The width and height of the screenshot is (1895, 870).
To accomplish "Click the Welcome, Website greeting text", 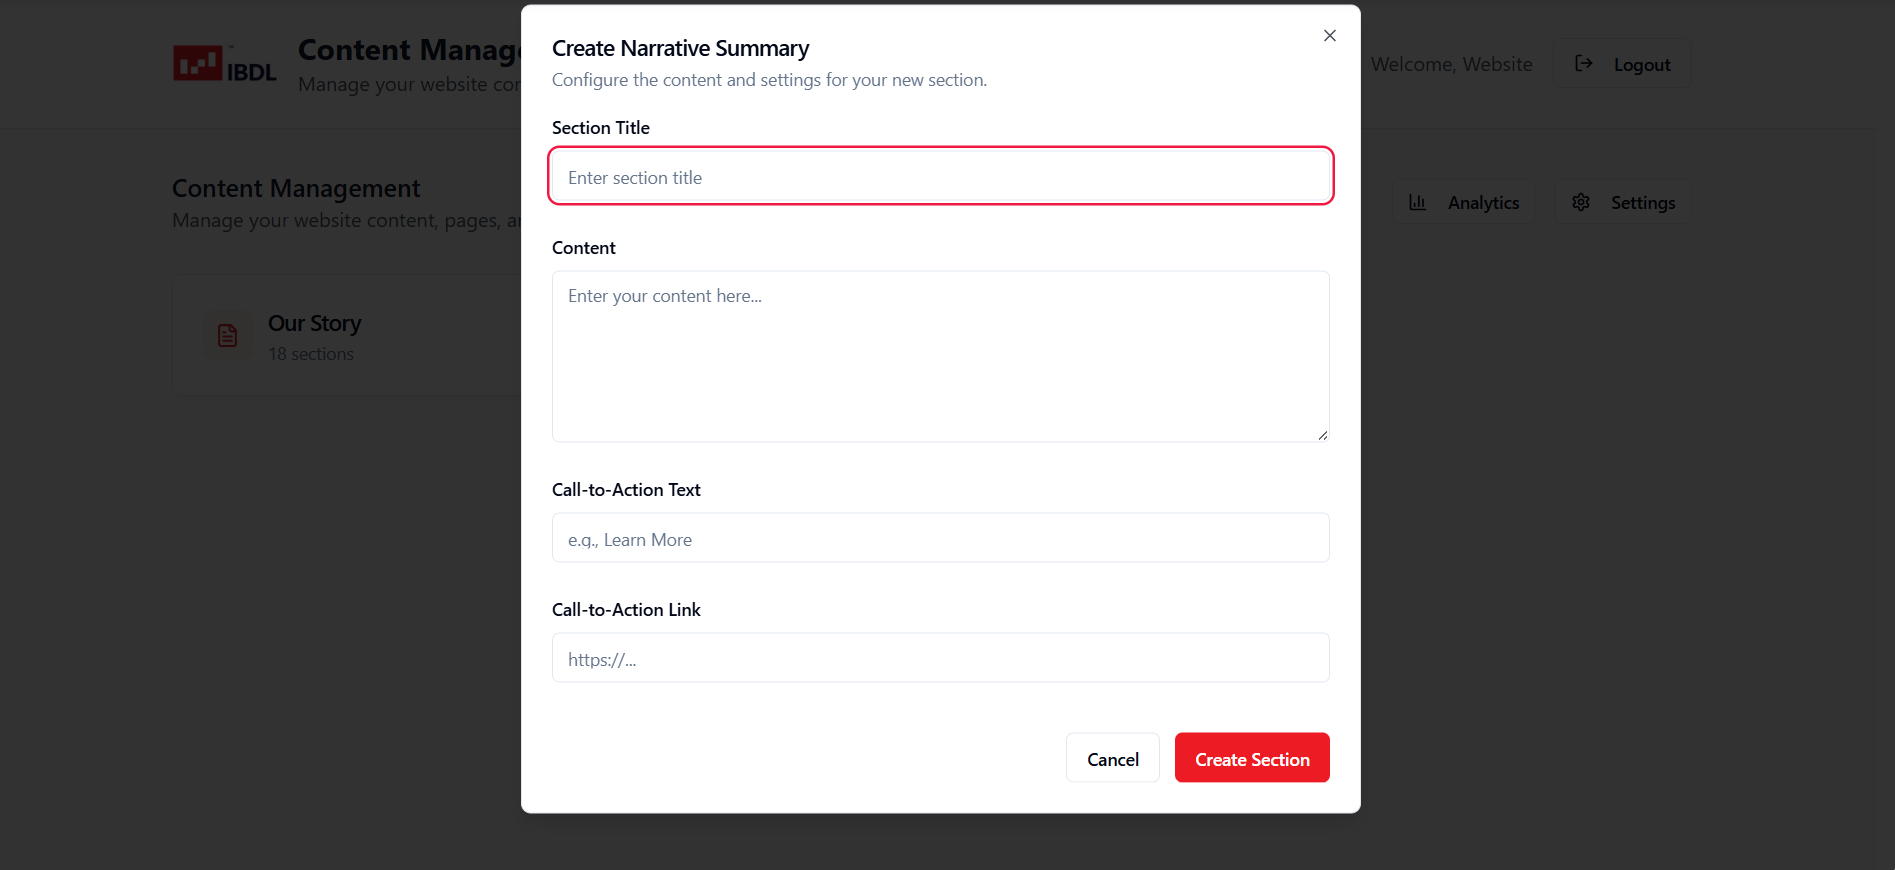I will 1451,65.
